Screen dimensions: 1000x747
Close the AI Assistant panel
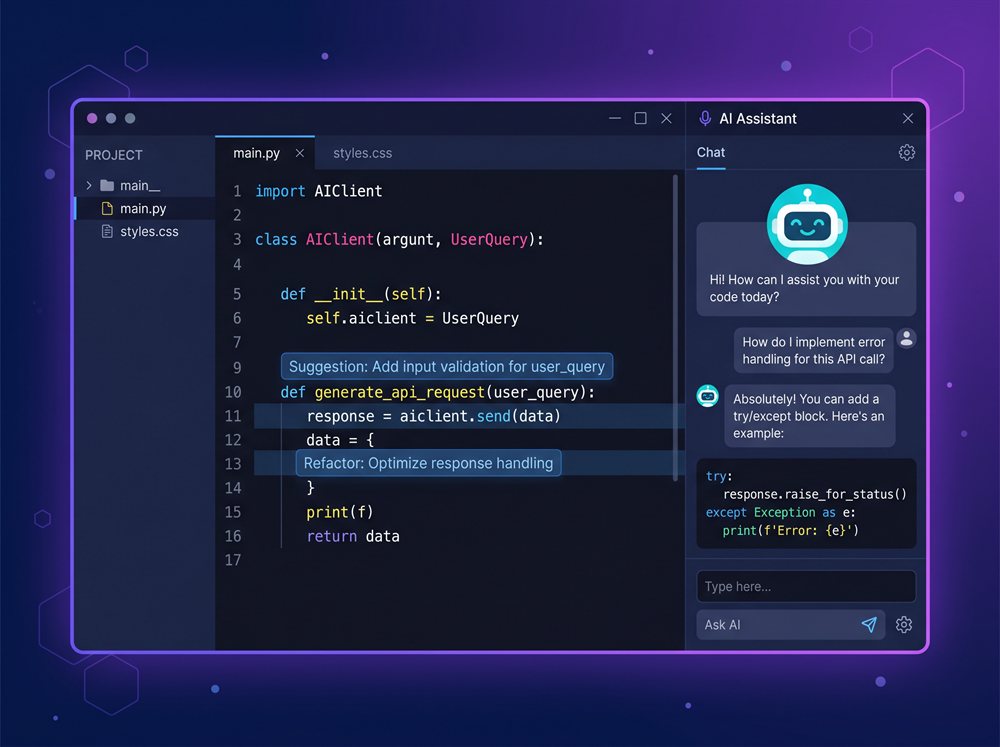[908, 119]
